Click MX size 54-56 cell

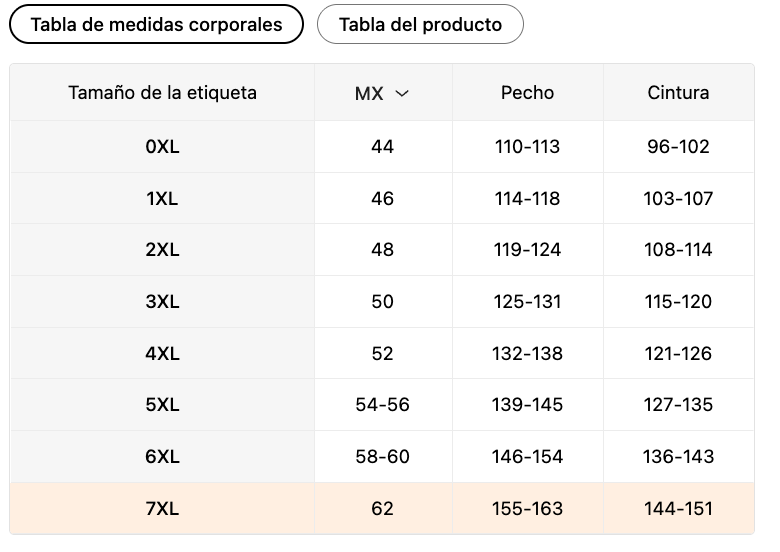point(382,405)
